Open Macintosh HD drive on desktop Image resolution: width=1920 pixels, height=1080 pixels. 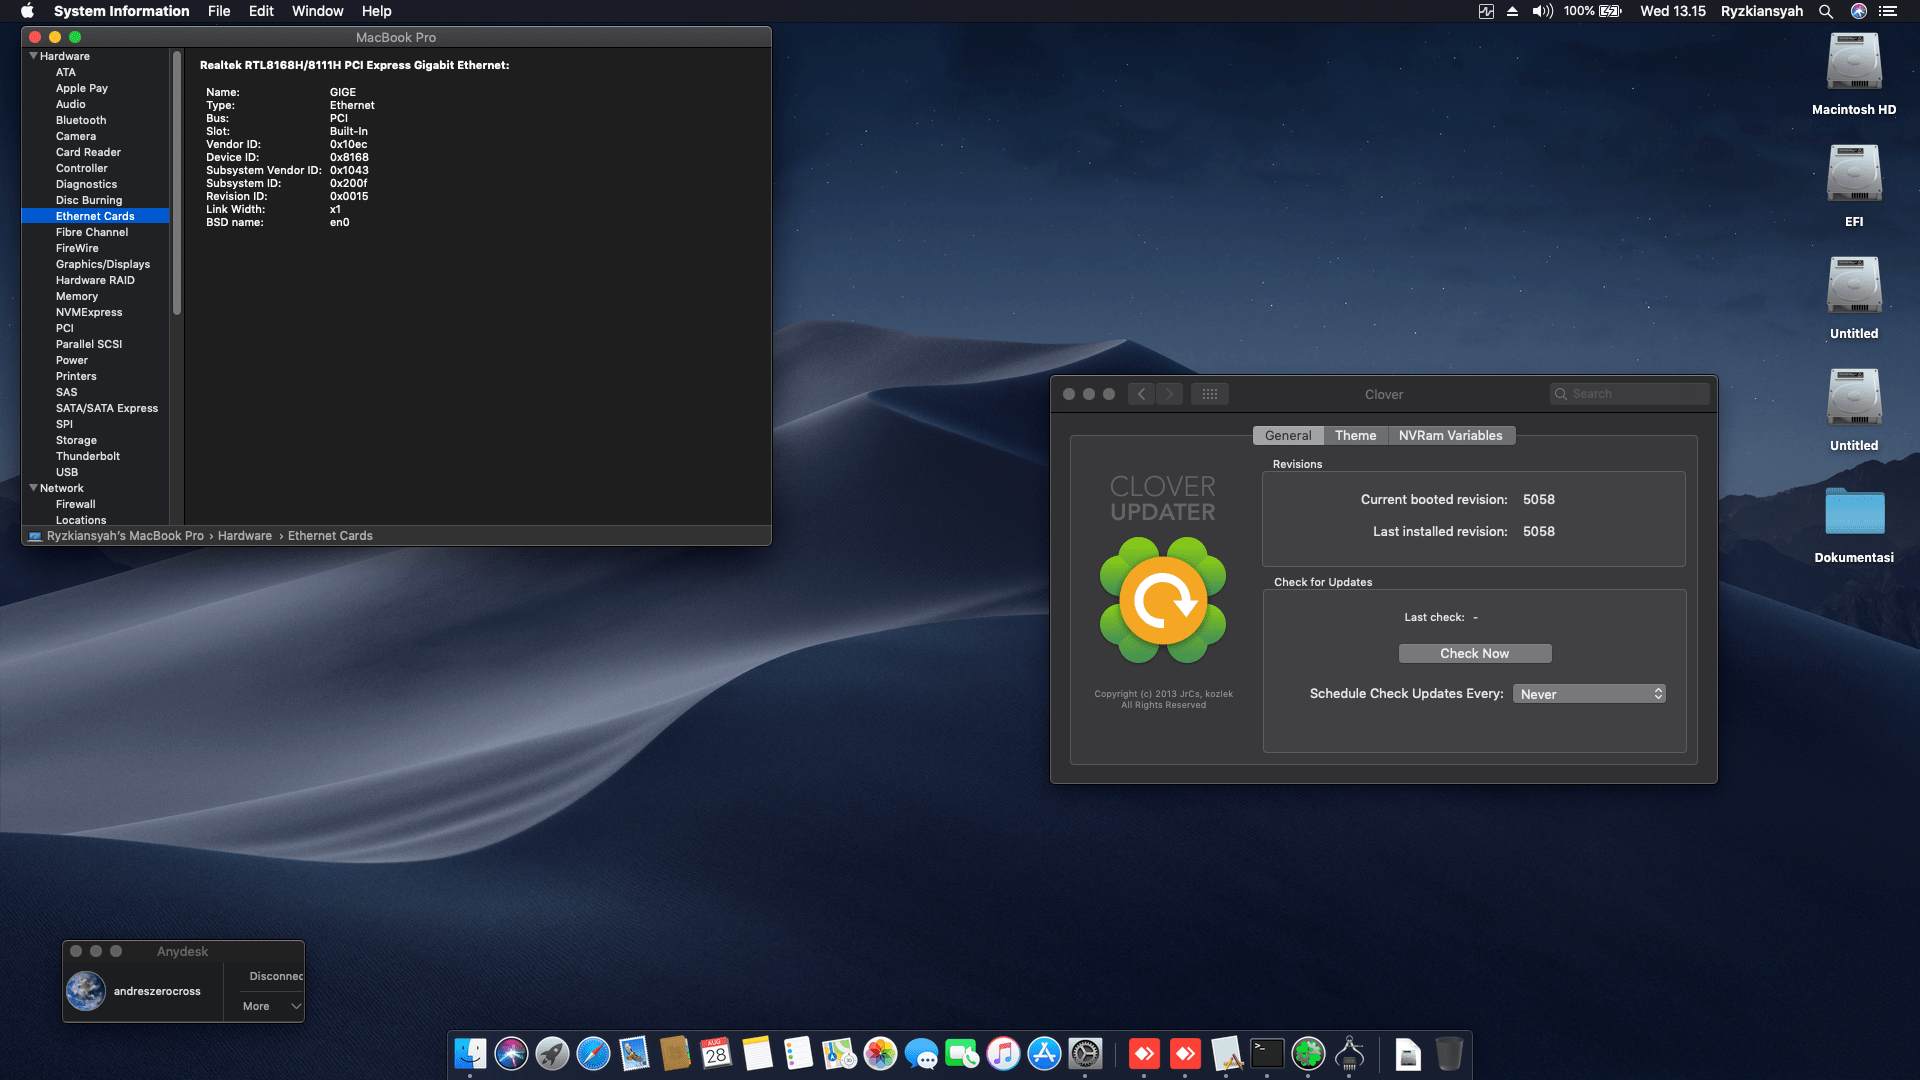[x=1854, y=75]
